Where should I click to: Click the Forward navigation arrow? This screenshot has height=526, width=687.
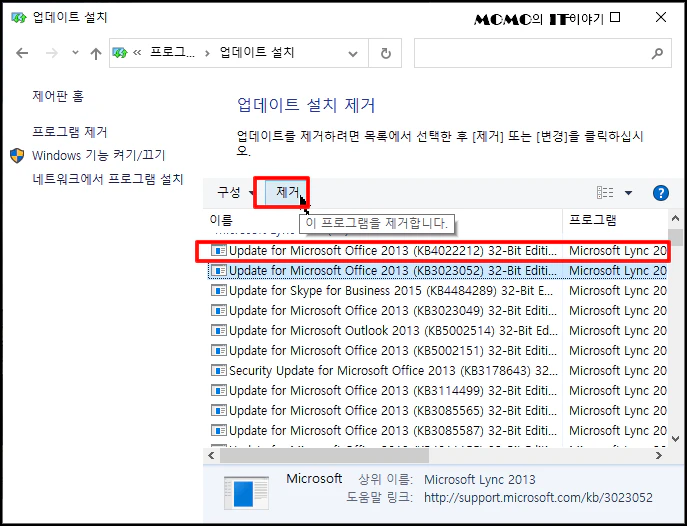(x=52, y=53)
